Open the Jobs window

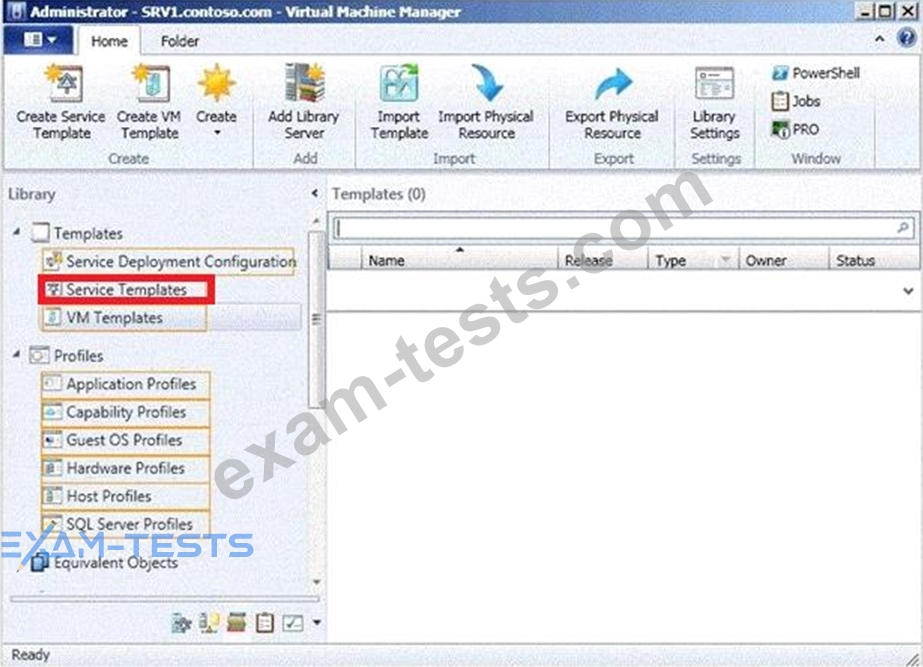tap(796, 101)
